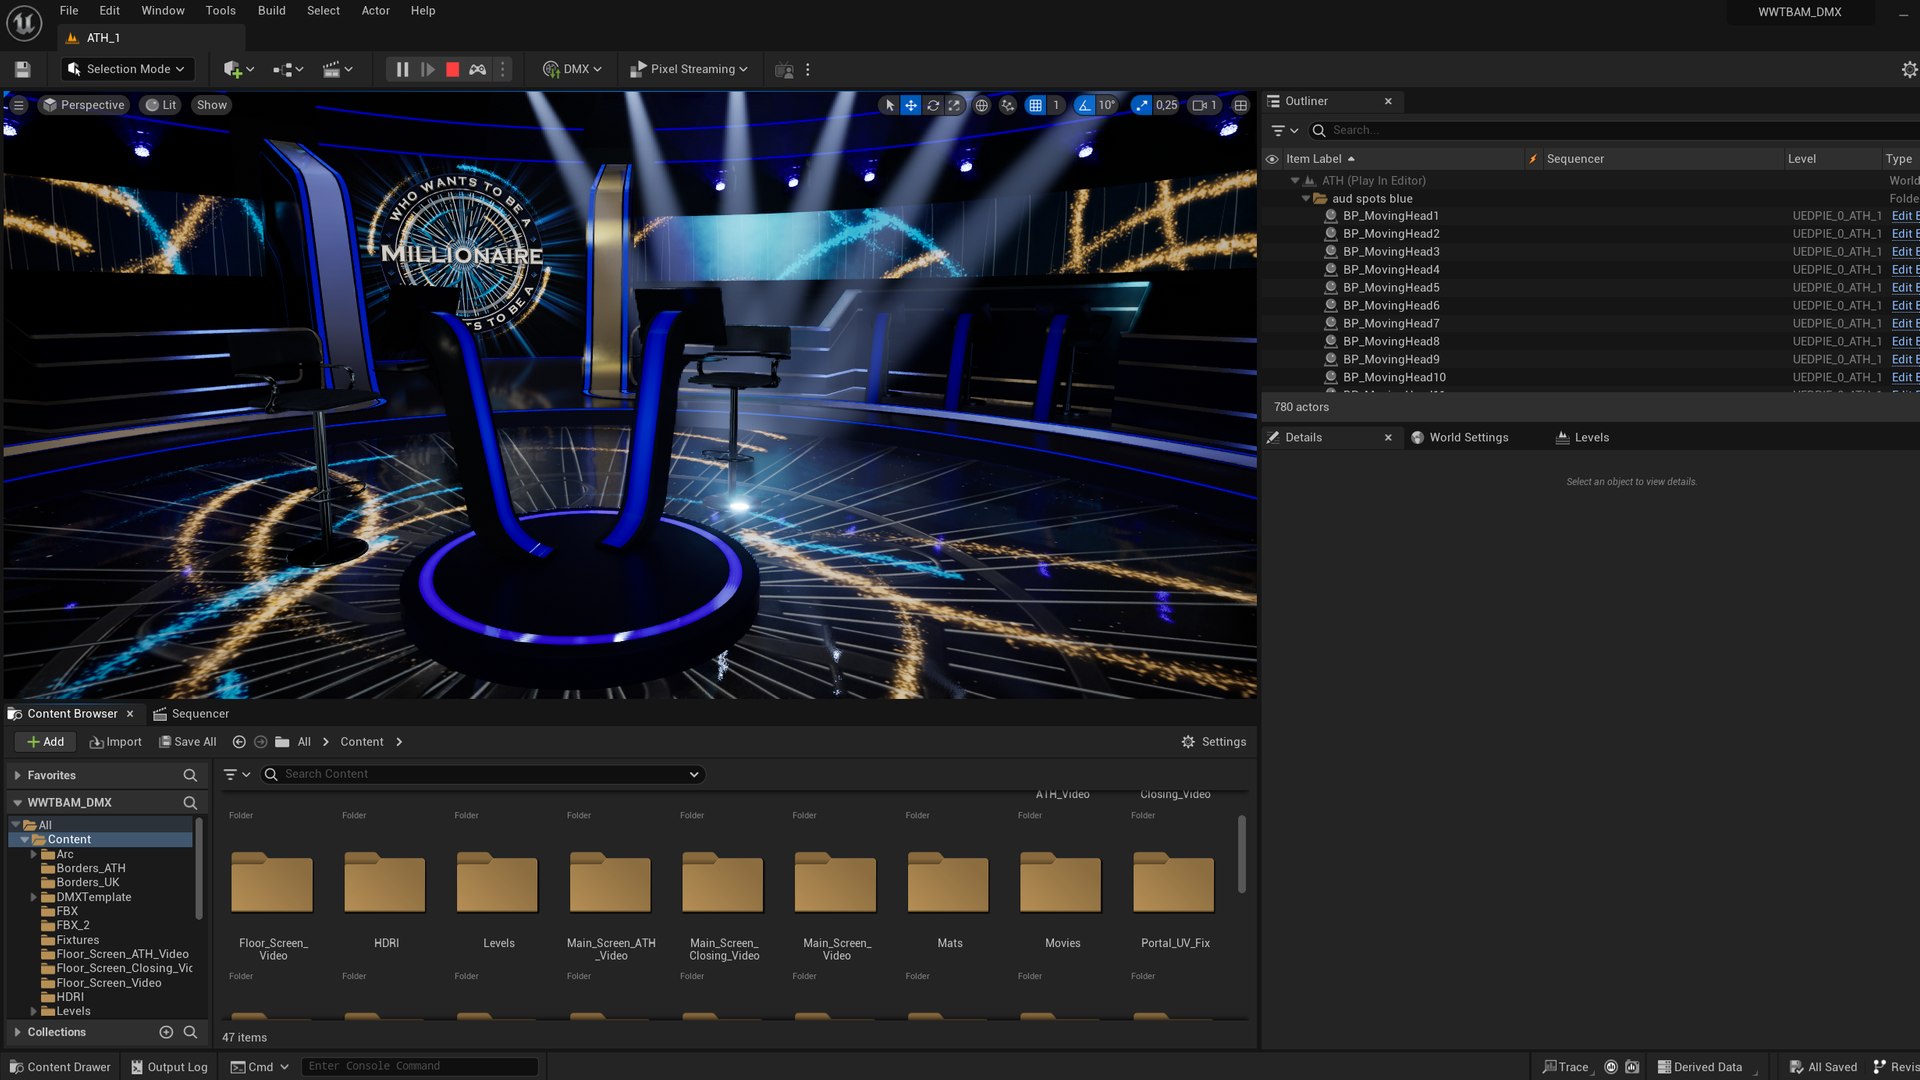This screenshot has width=1920, height=1080.
Task: Collapse ATH (Play In Editor) world
Action: [x=1295, y=181]
